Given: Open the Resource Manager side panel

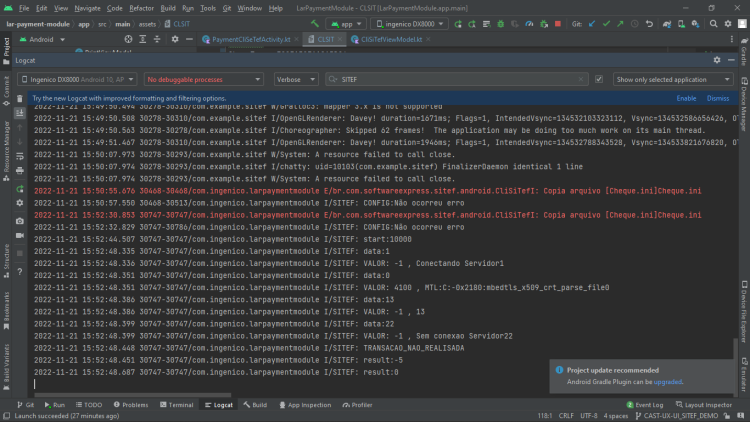Looking at the screenshot, I should point(6,151).
